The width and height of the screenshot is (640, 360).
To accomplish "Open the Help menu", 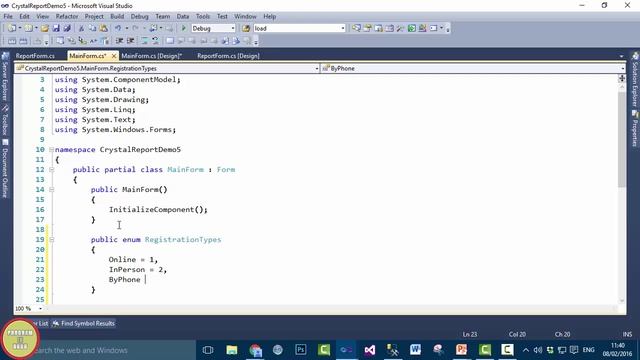I will point(269,16).
